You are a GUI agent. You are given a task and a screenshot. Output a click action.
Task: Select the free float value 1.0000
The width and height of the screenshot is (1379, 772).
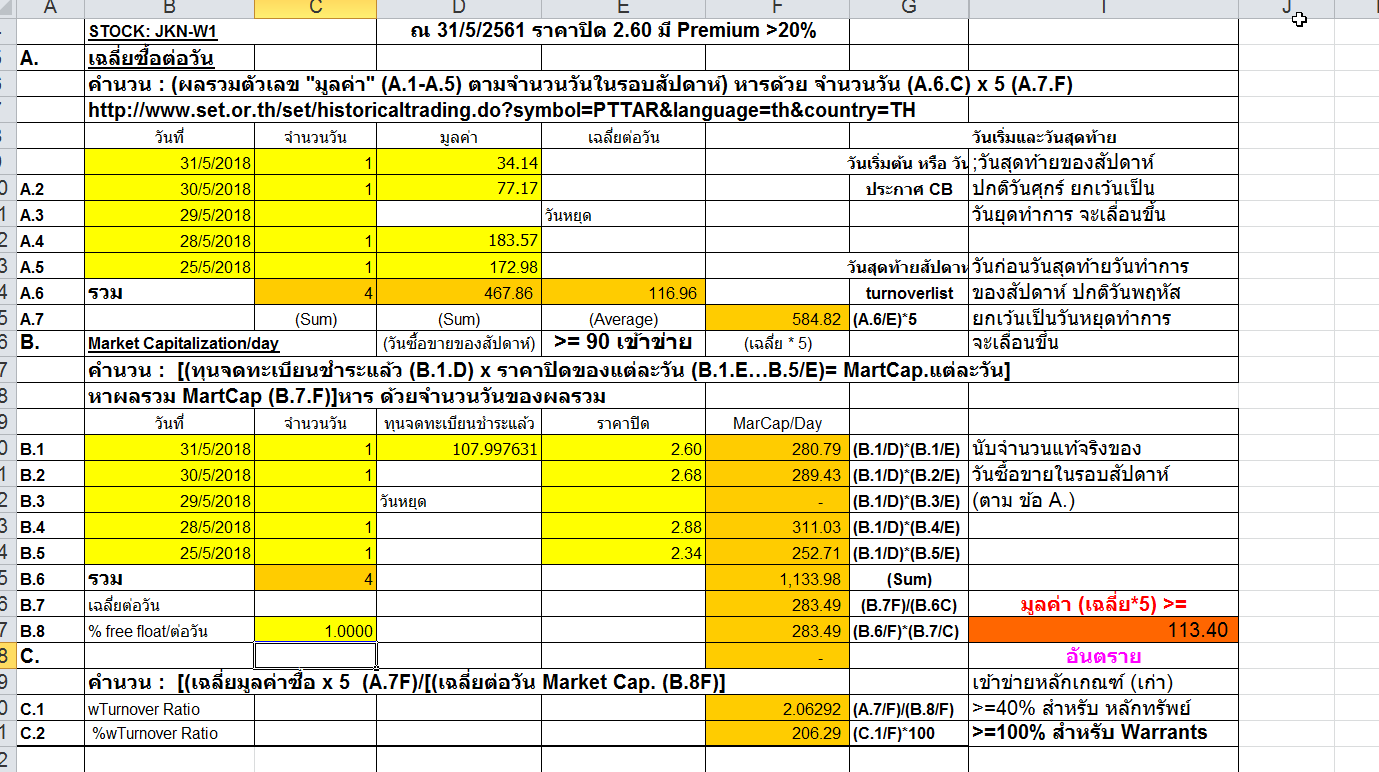[316, 631]
